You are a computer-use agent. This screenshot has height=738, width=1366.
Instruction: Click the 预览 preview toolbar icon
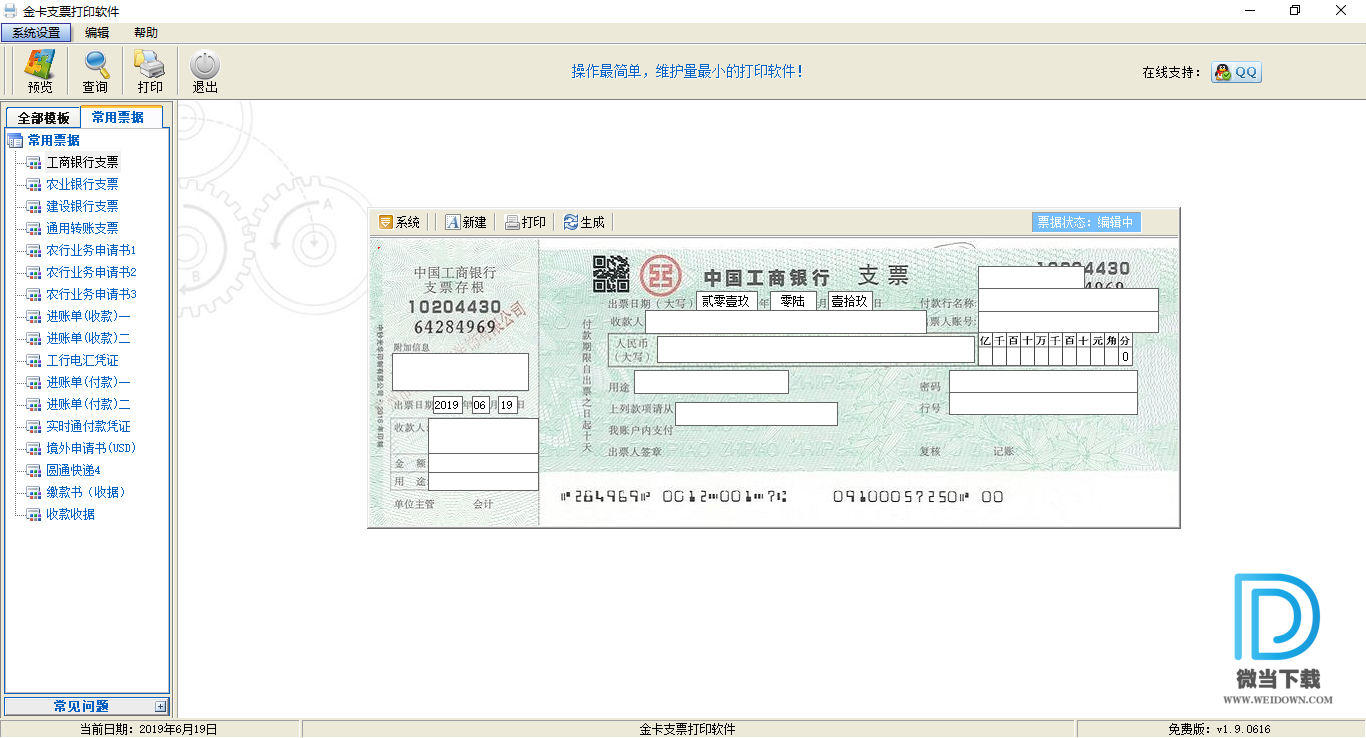[40, 72]
